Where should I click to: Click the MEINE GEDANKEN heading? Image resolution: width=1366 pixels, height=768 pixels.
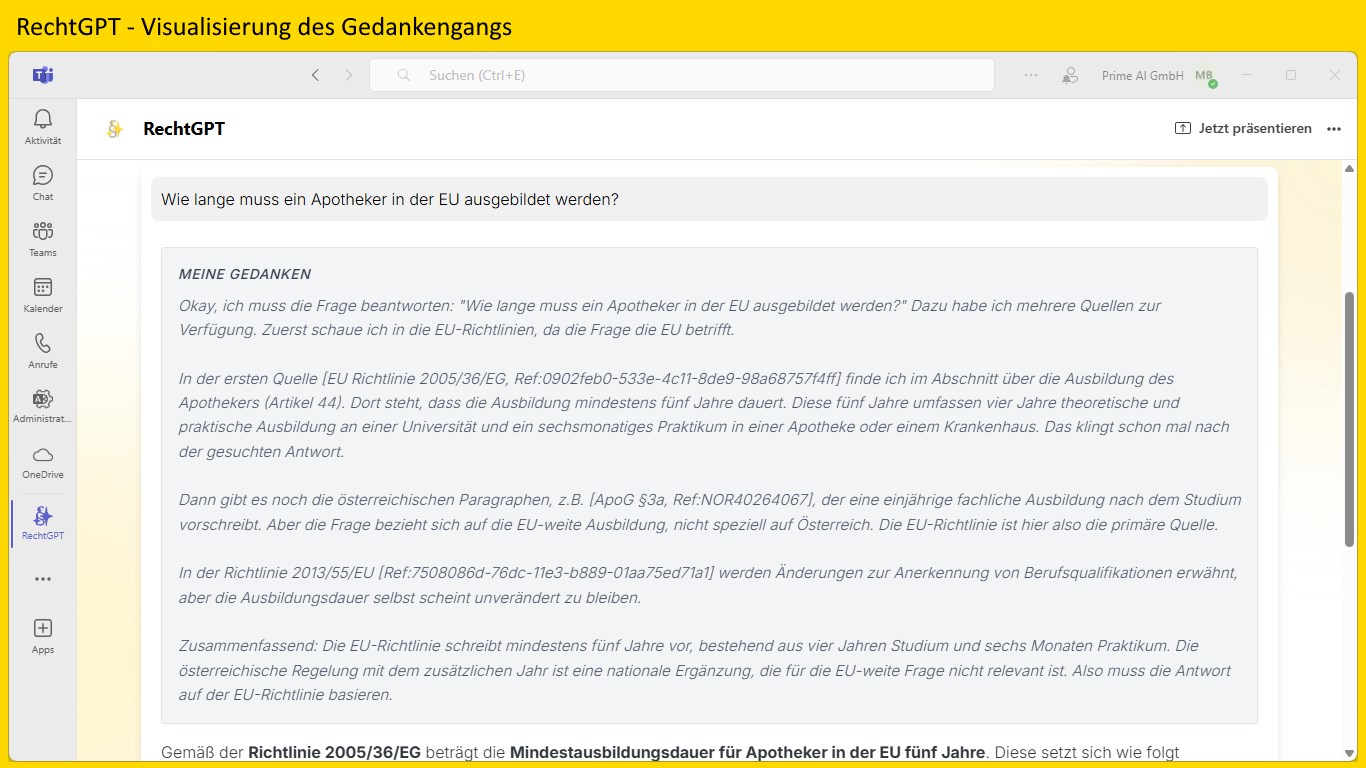(245, 274)
